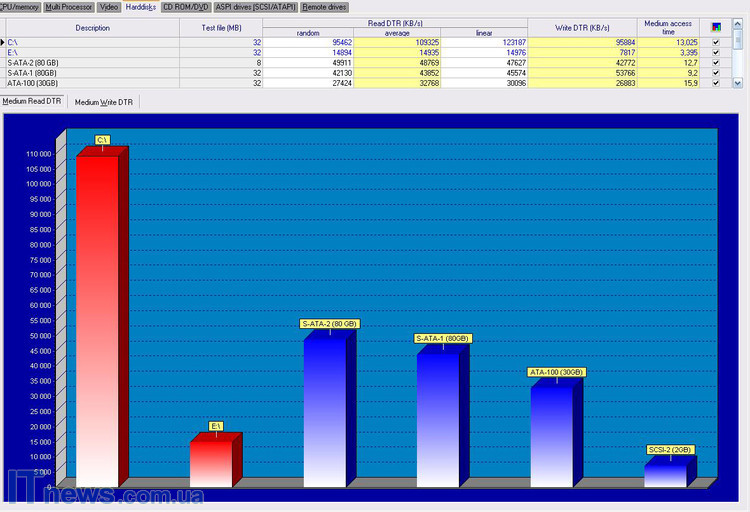Click the blue S-ATA-2 (80 GB) chart bar
Viewport: 750px width, 512px height.
pos(324,410)
